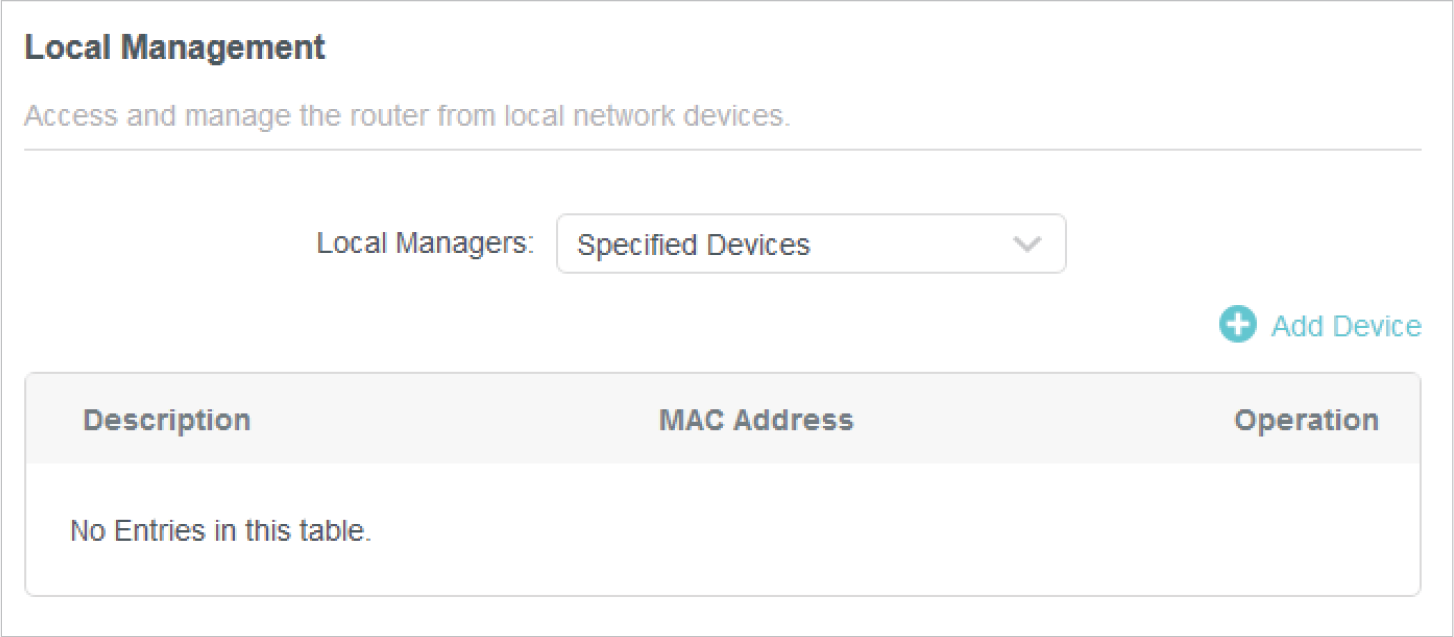Click the Local Management section heading
This screenshot has width=1454, height=637.
pyautogui.click(x=175, y=48)
